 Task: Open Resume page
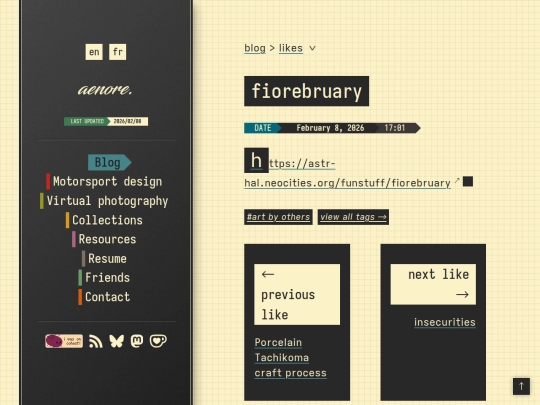tap(104, 259)
